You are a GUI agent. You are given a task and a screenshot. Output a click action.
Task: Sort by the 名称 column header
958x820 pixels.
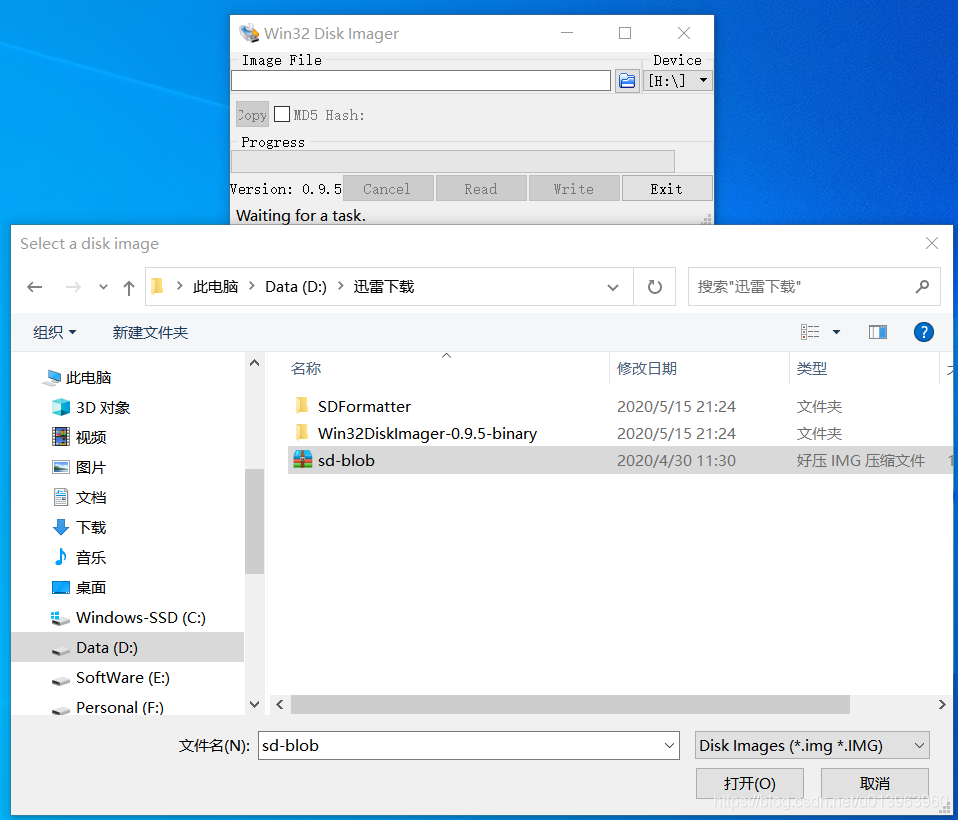[306, 368]
